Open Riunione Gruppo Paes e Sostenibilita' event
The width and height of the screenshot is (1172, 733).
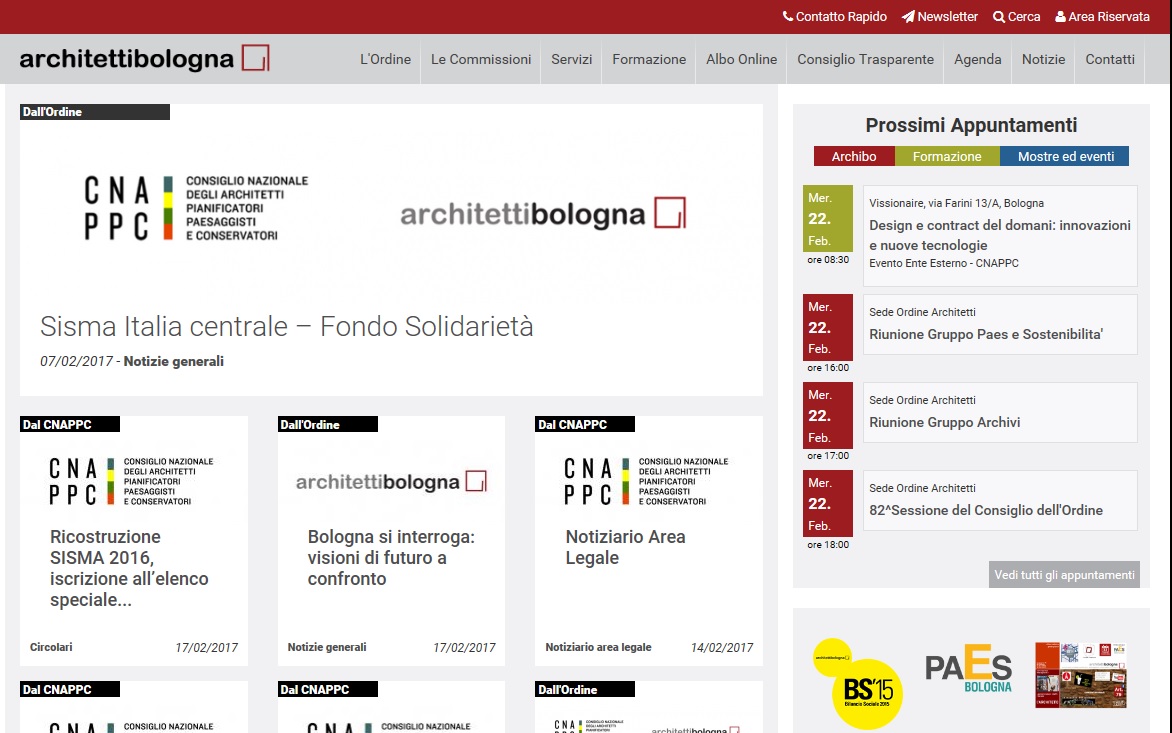coord(986,335)
